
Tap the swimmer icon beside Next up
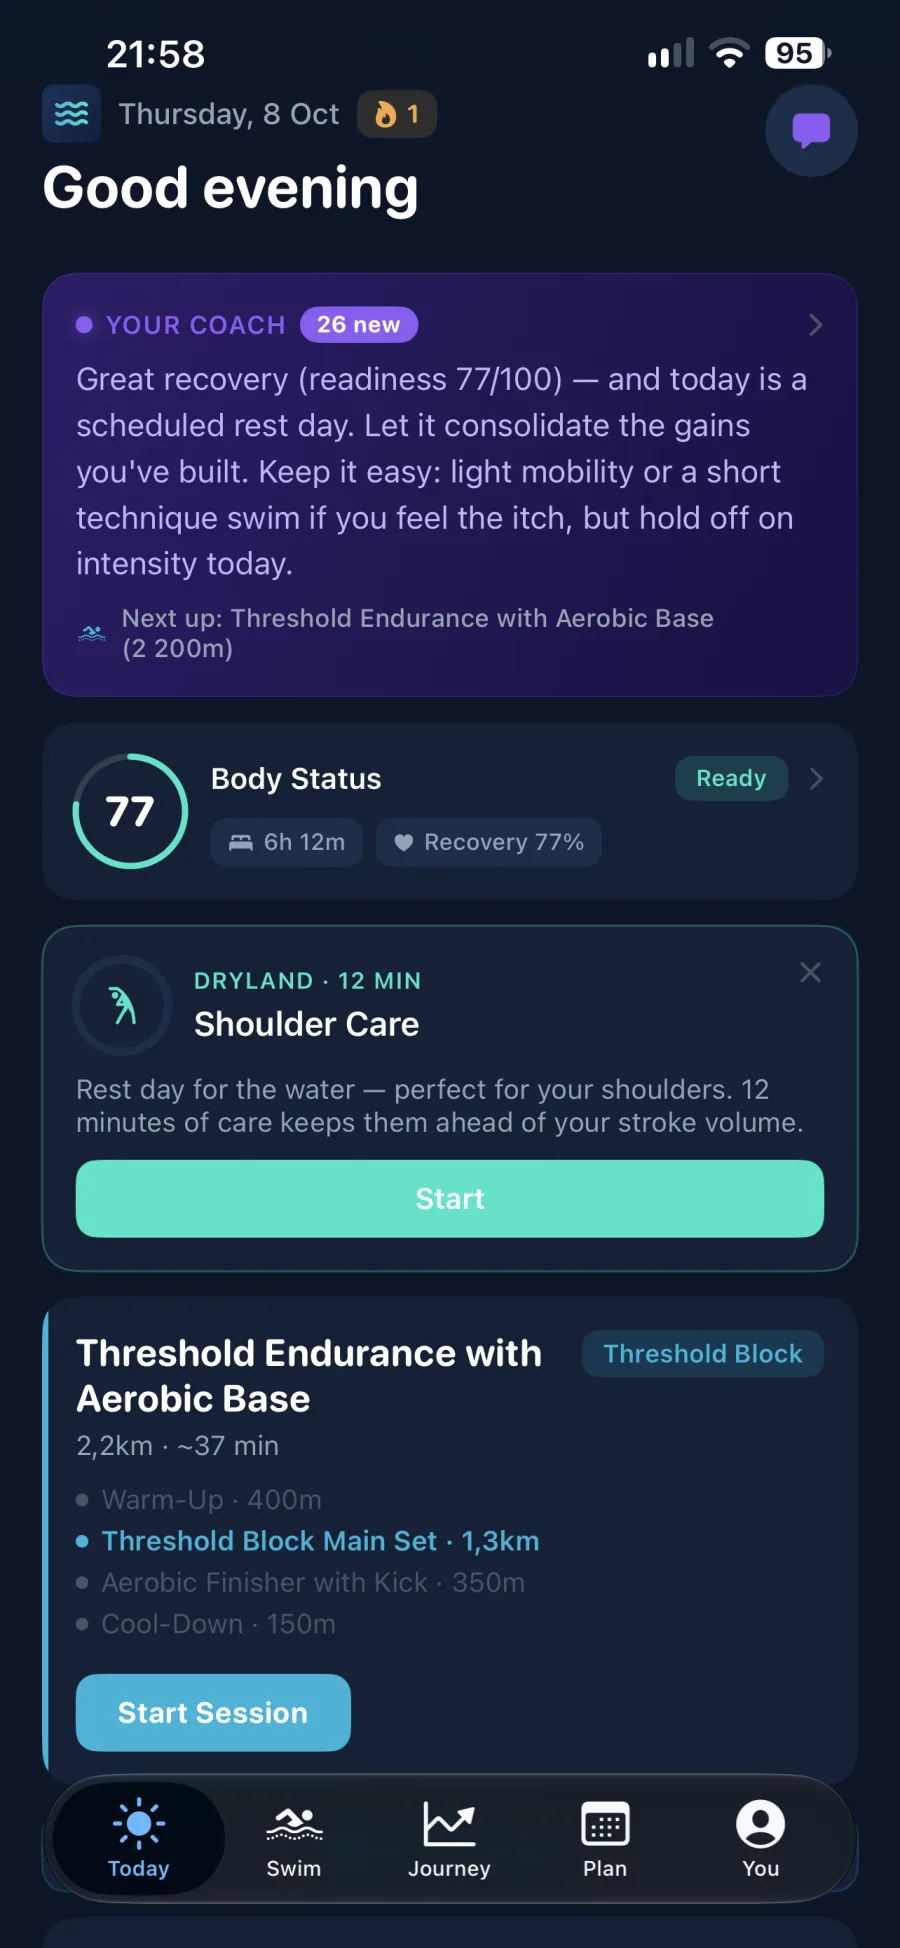(x=92, y=633)
